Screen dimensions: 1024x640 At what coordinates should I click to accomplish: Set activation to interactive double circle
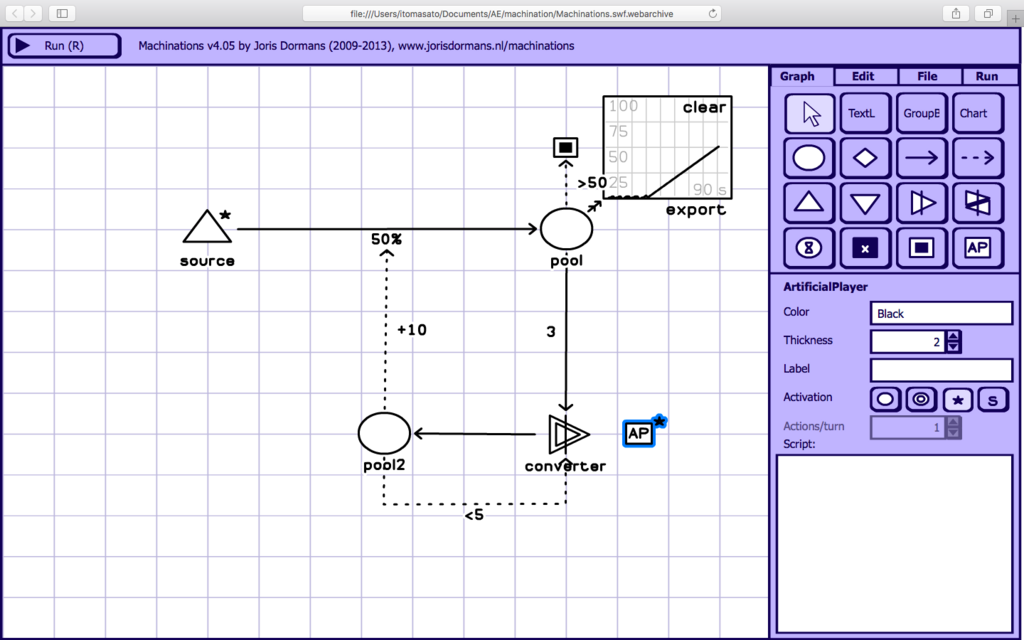pyautogui.click(x=921, y=399)
